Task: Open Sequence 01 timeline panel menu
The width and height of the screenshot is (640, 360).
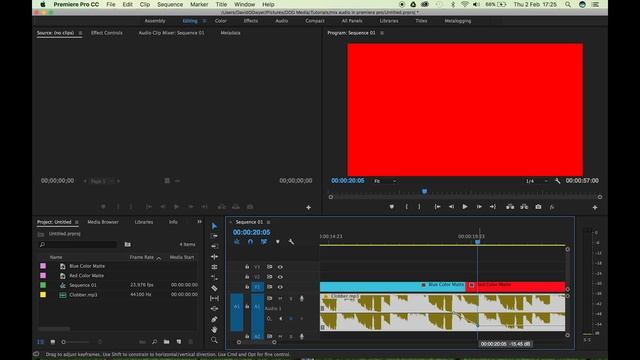Action: 268,222
